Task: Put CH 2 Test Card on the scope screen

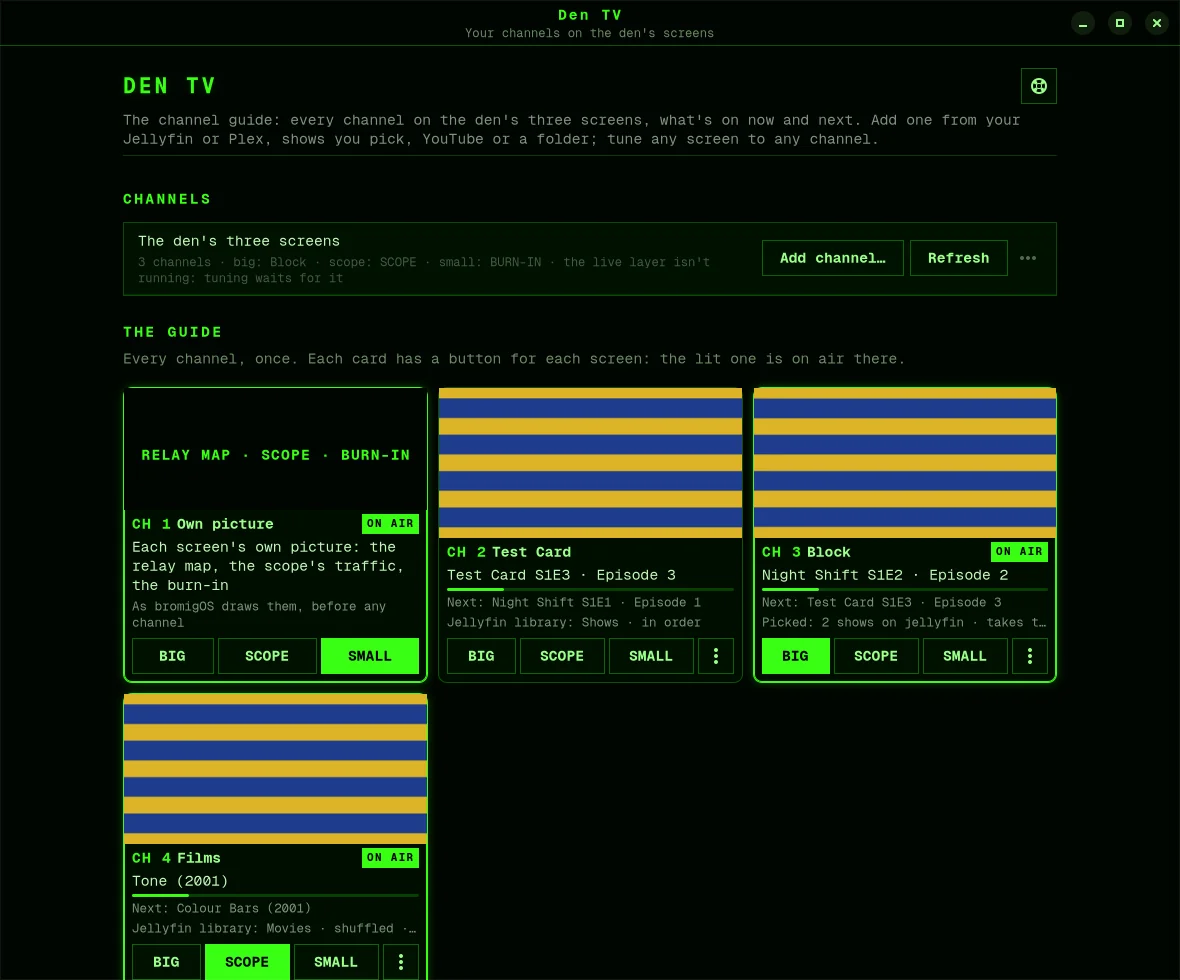Action: (562, 656)
